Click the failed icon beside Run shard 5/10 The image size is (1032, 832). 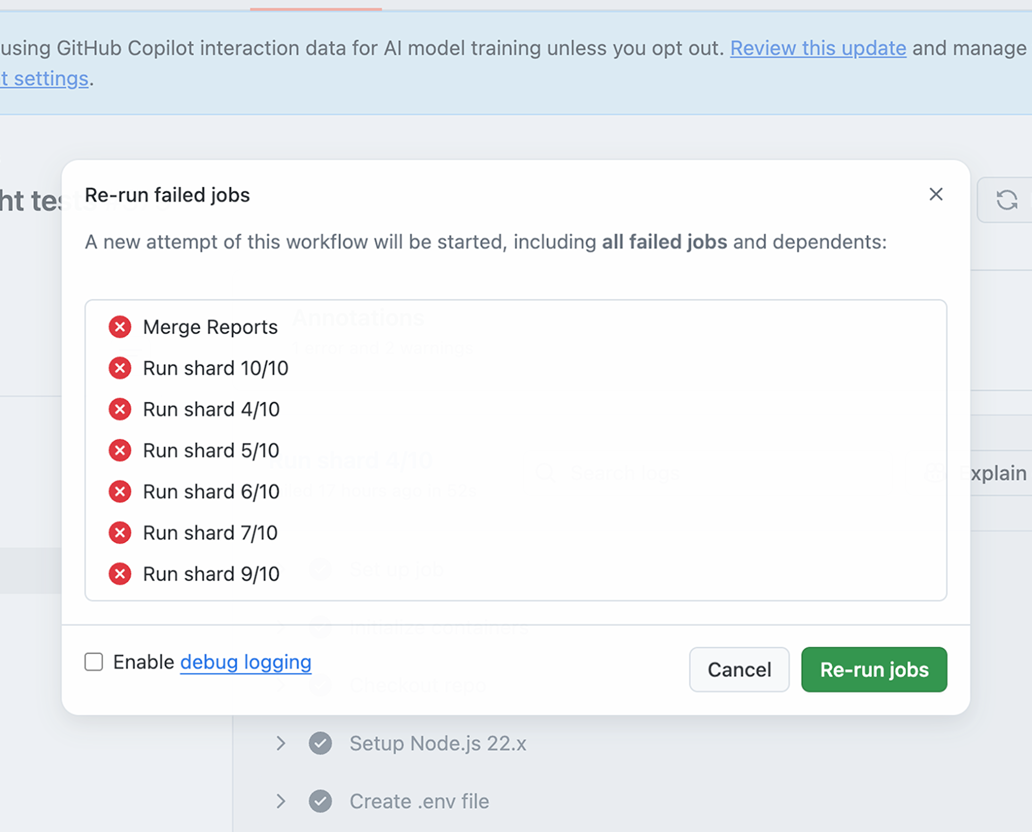coord(120,450)
